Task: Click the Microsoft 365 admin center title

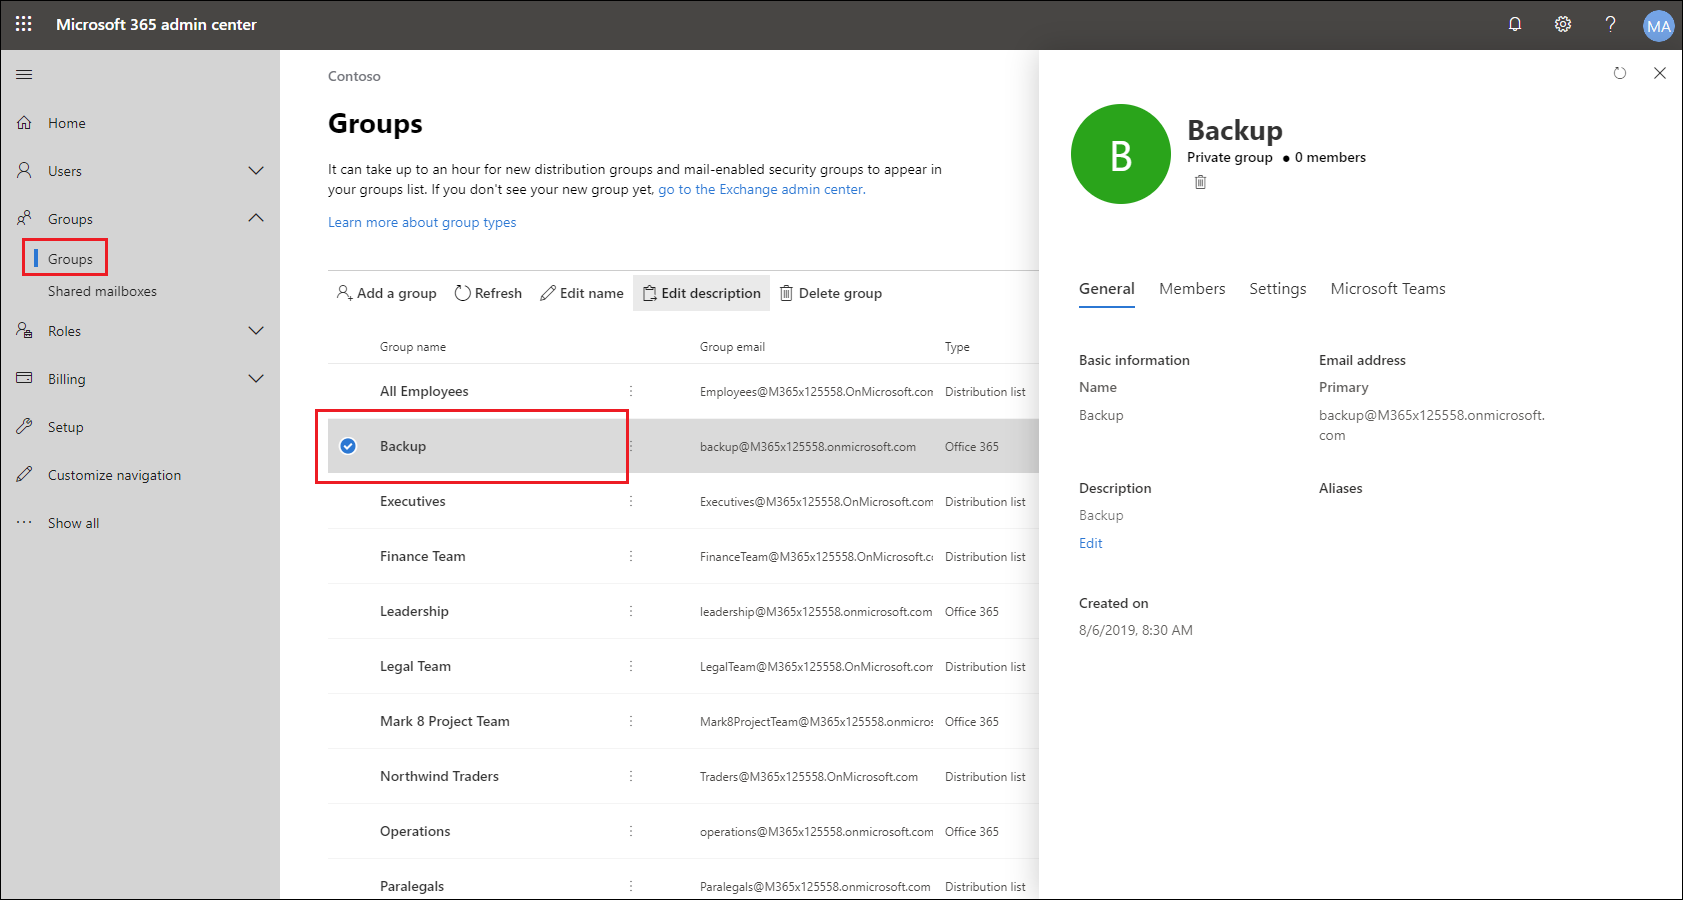Action: click(156, 24)
